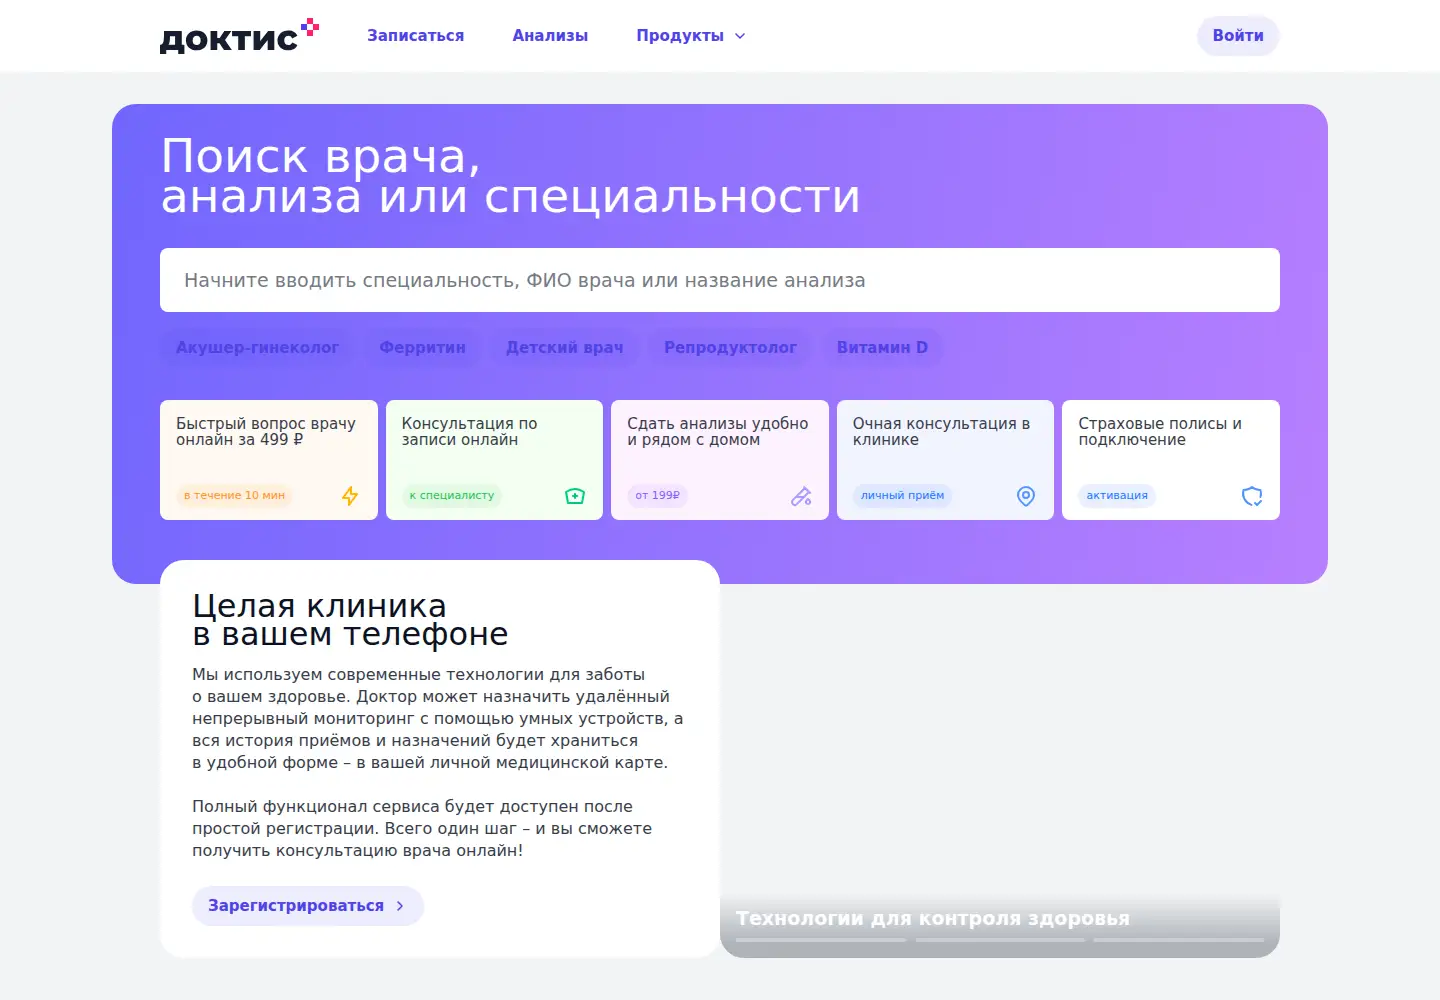This screenshot has width=1440, height=1000.
Task: Expand the Продукты dropdown menu
Action: (x=691, y=36)
